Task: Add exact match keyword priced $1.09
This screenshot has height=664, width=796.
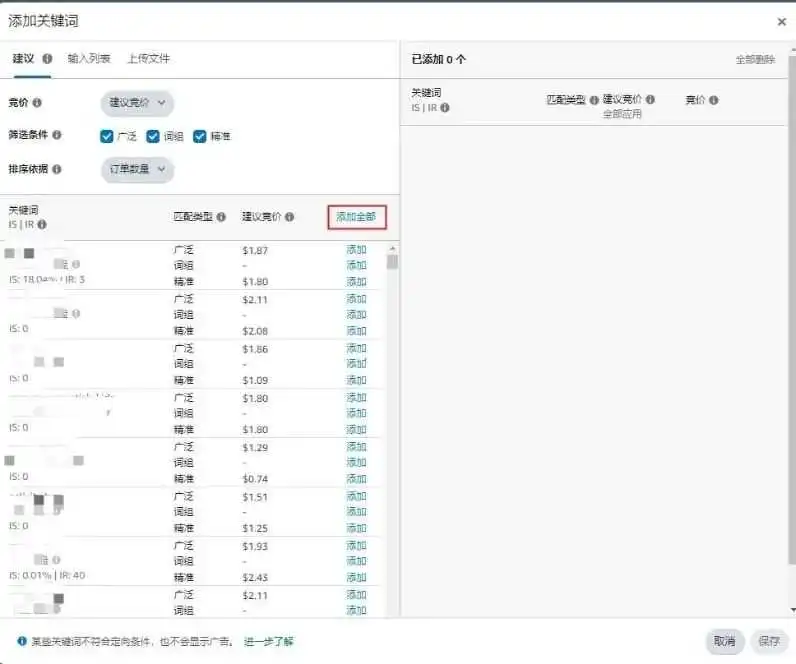Action: pos(356,380)
